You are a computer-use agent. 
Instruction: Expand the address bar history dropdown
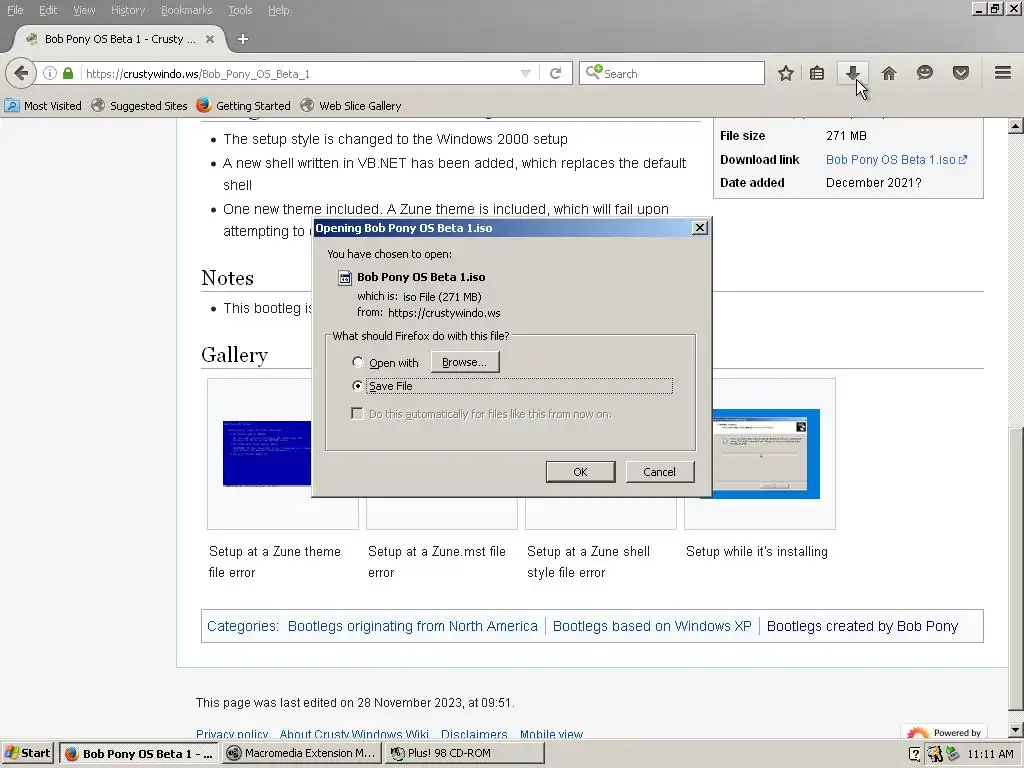coord(525,73)
